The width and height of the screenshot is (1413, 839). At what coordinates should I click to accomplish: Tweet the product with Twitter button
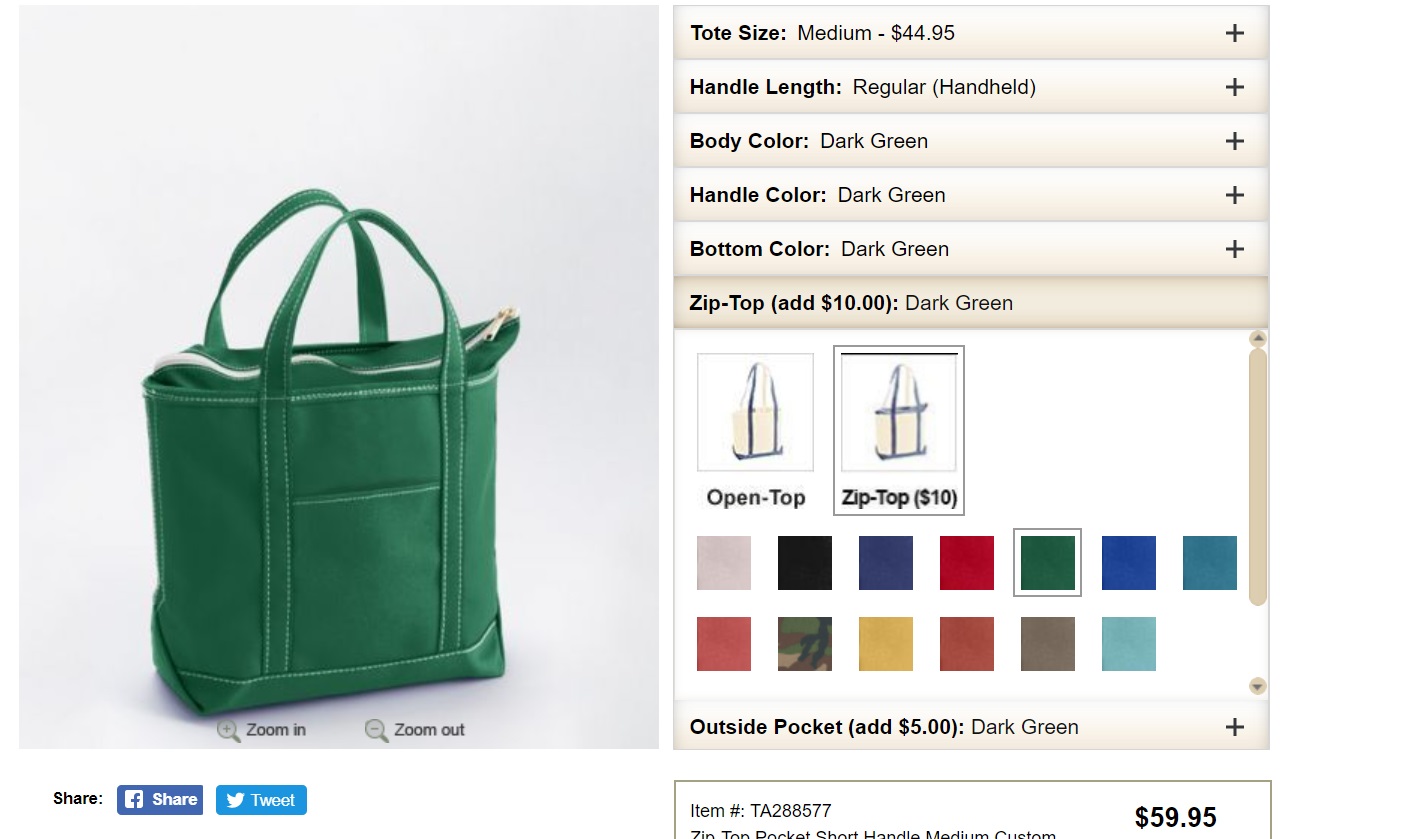[x=261, y=800]
